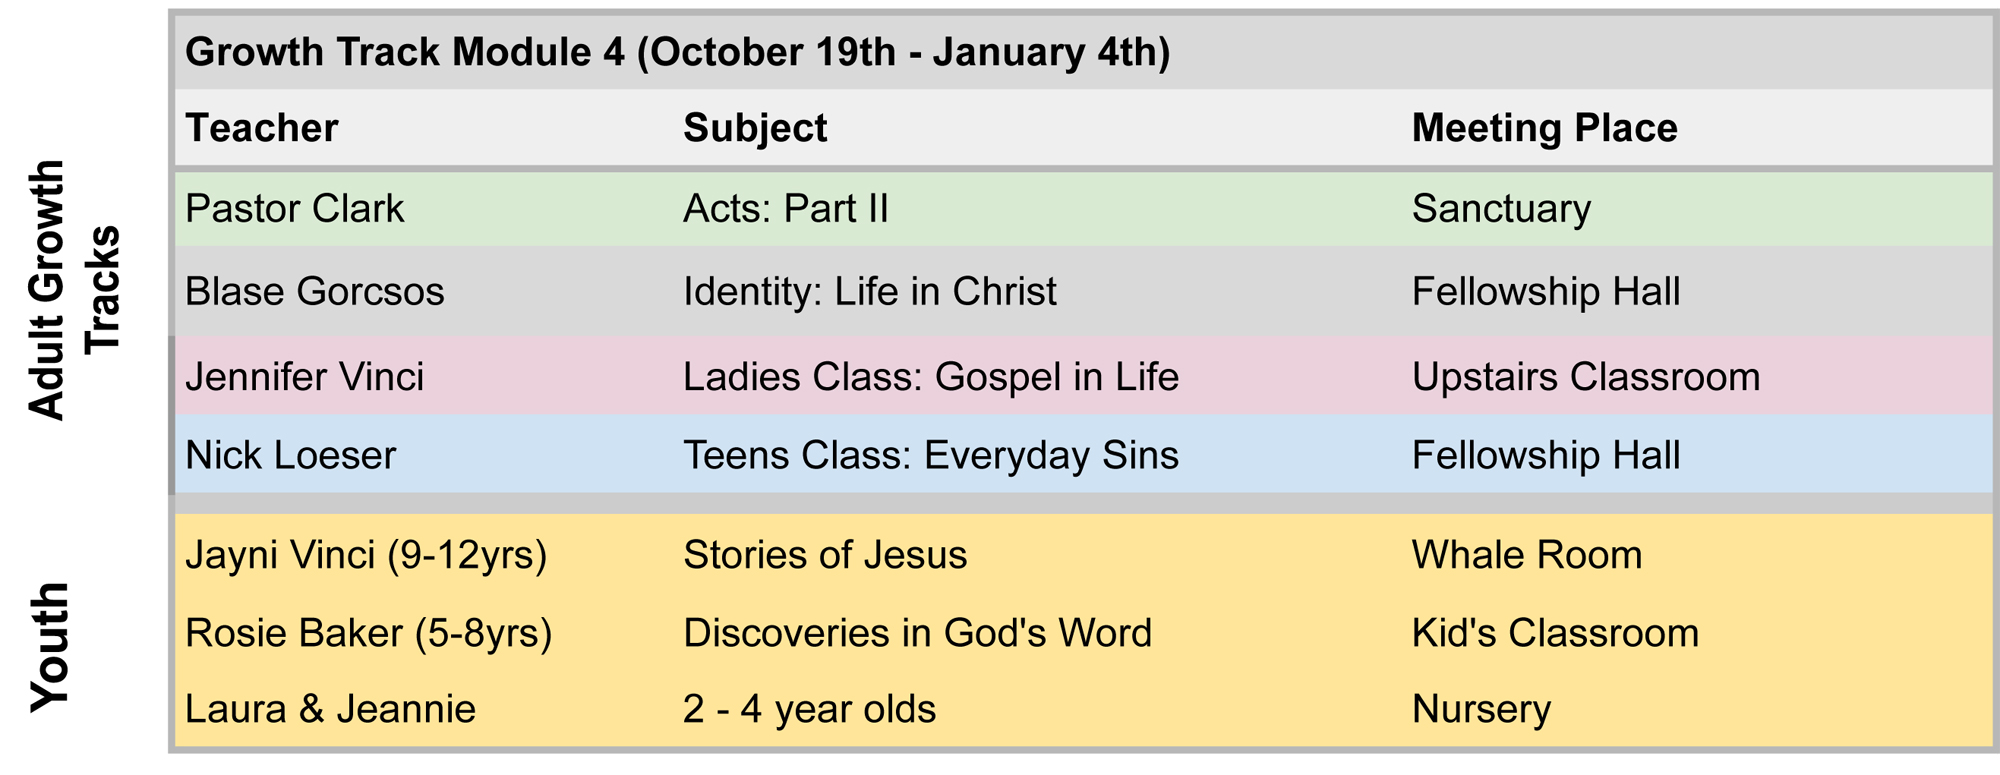This screenshot has height=775, width=2000.
Task: Click Ladies Class: Gospel in Life
Action: tap(930, 377)
